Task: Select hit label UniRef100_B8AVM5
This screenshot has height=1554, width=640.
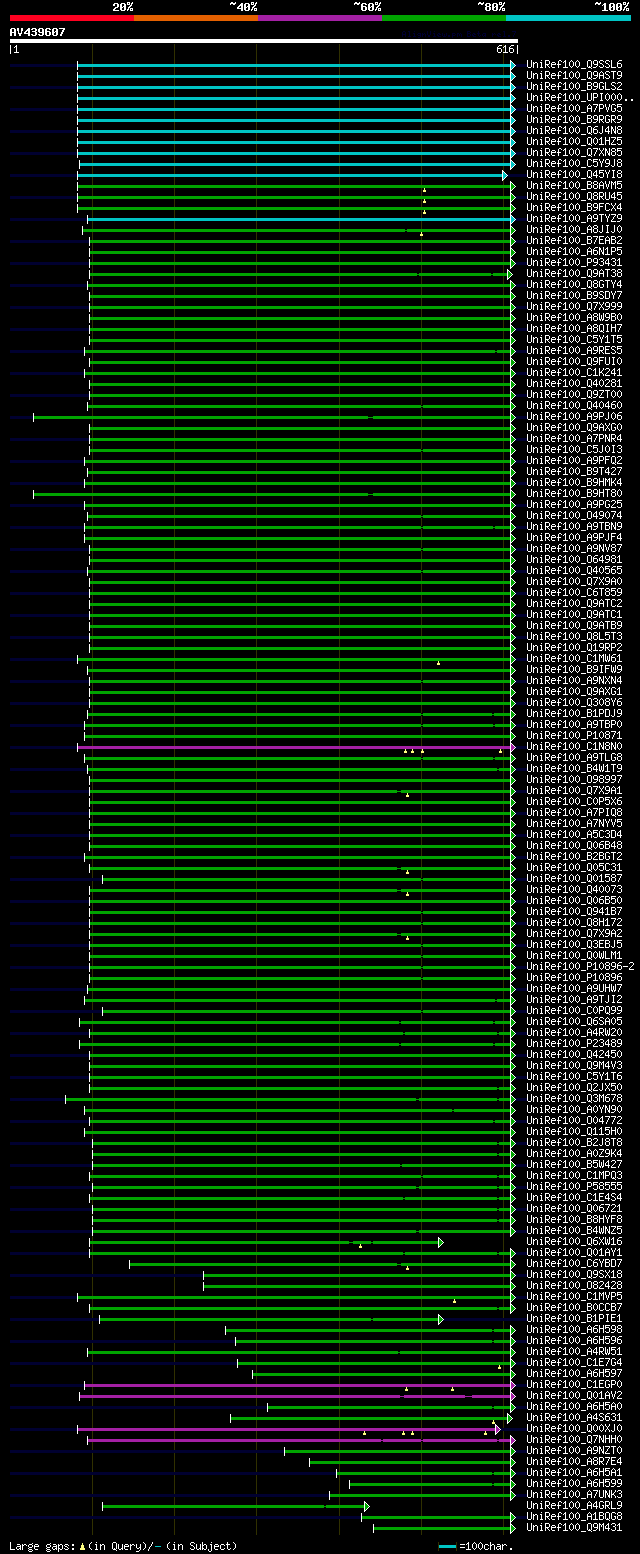Action: tap(574, 186)
